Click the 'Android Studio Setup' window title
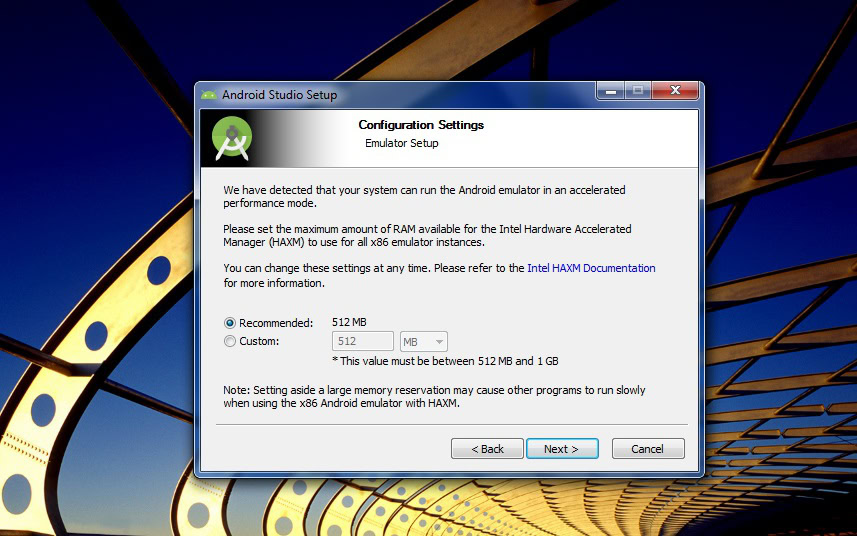Image resolution: width=857 pixels, height=536 pixels. [279, 95]
